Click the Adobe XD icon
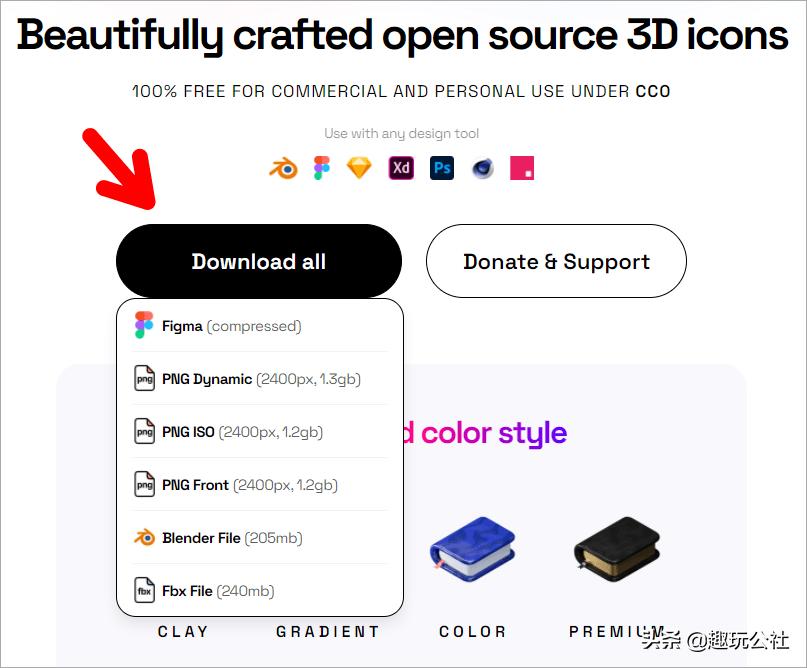 [x=401, y=168]
